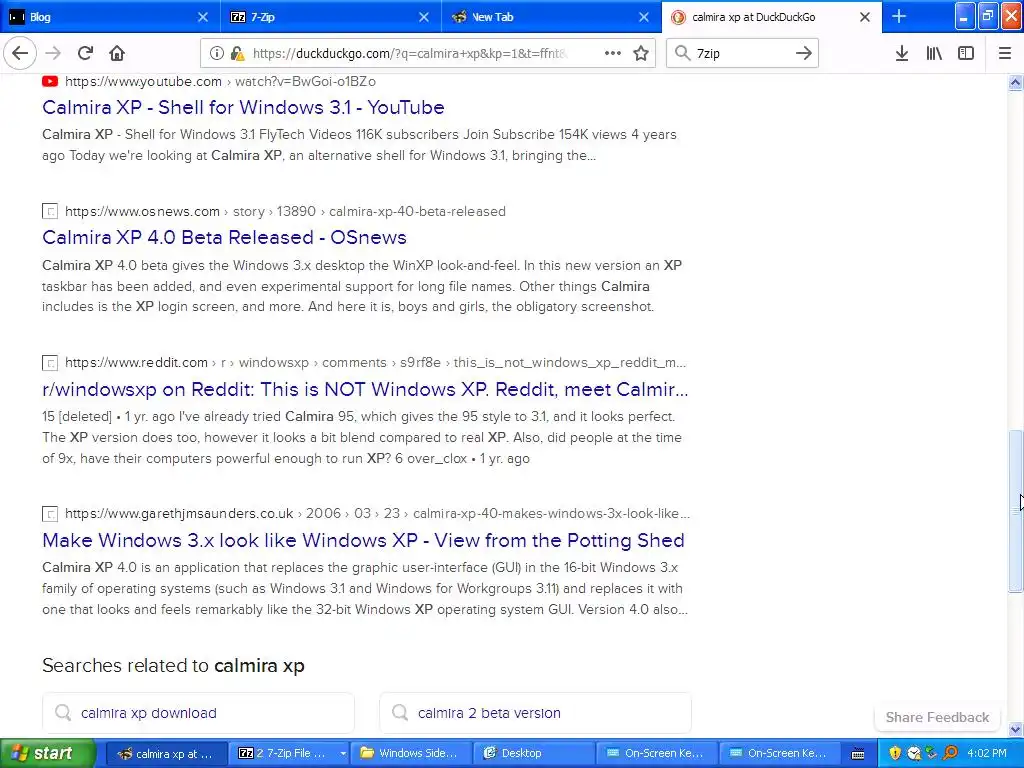The width and height of the screenshot is (1024, 768).
Task: Click the YouTube favicon beside result
Action: (50, 82)
